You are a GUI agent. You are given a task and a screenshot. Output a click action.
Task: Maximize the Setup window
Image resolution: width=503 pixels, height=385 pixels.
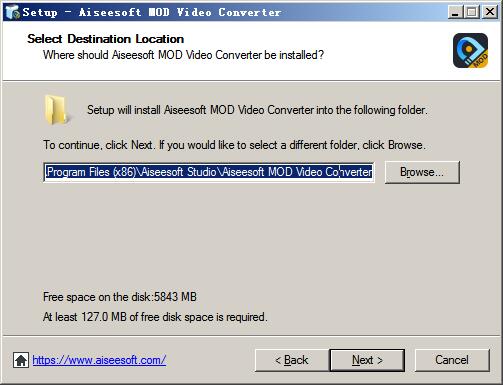click(472, 12)
